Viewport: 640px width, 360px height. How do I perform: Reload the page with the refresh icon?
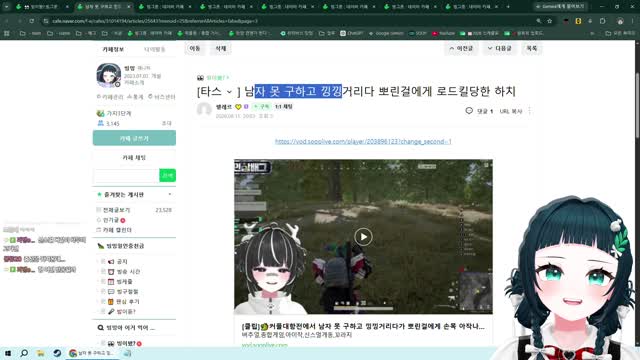click(31, 21)
